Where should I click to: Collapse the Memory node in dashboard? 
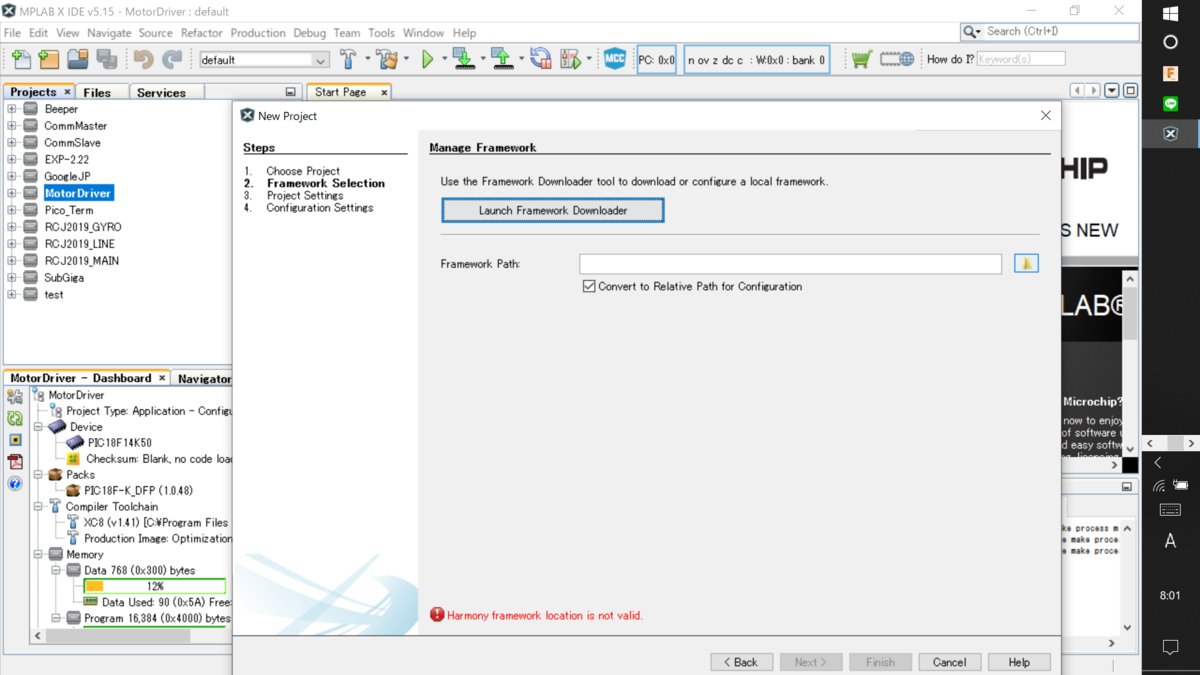(x=38, y=554)
